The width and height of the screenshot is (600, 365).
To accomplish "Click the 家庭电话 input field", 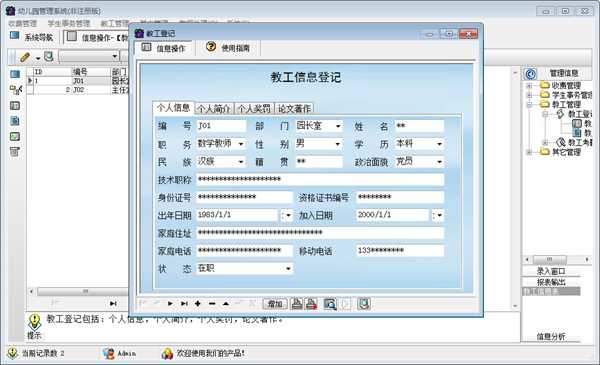I will [x=245, y=251].
